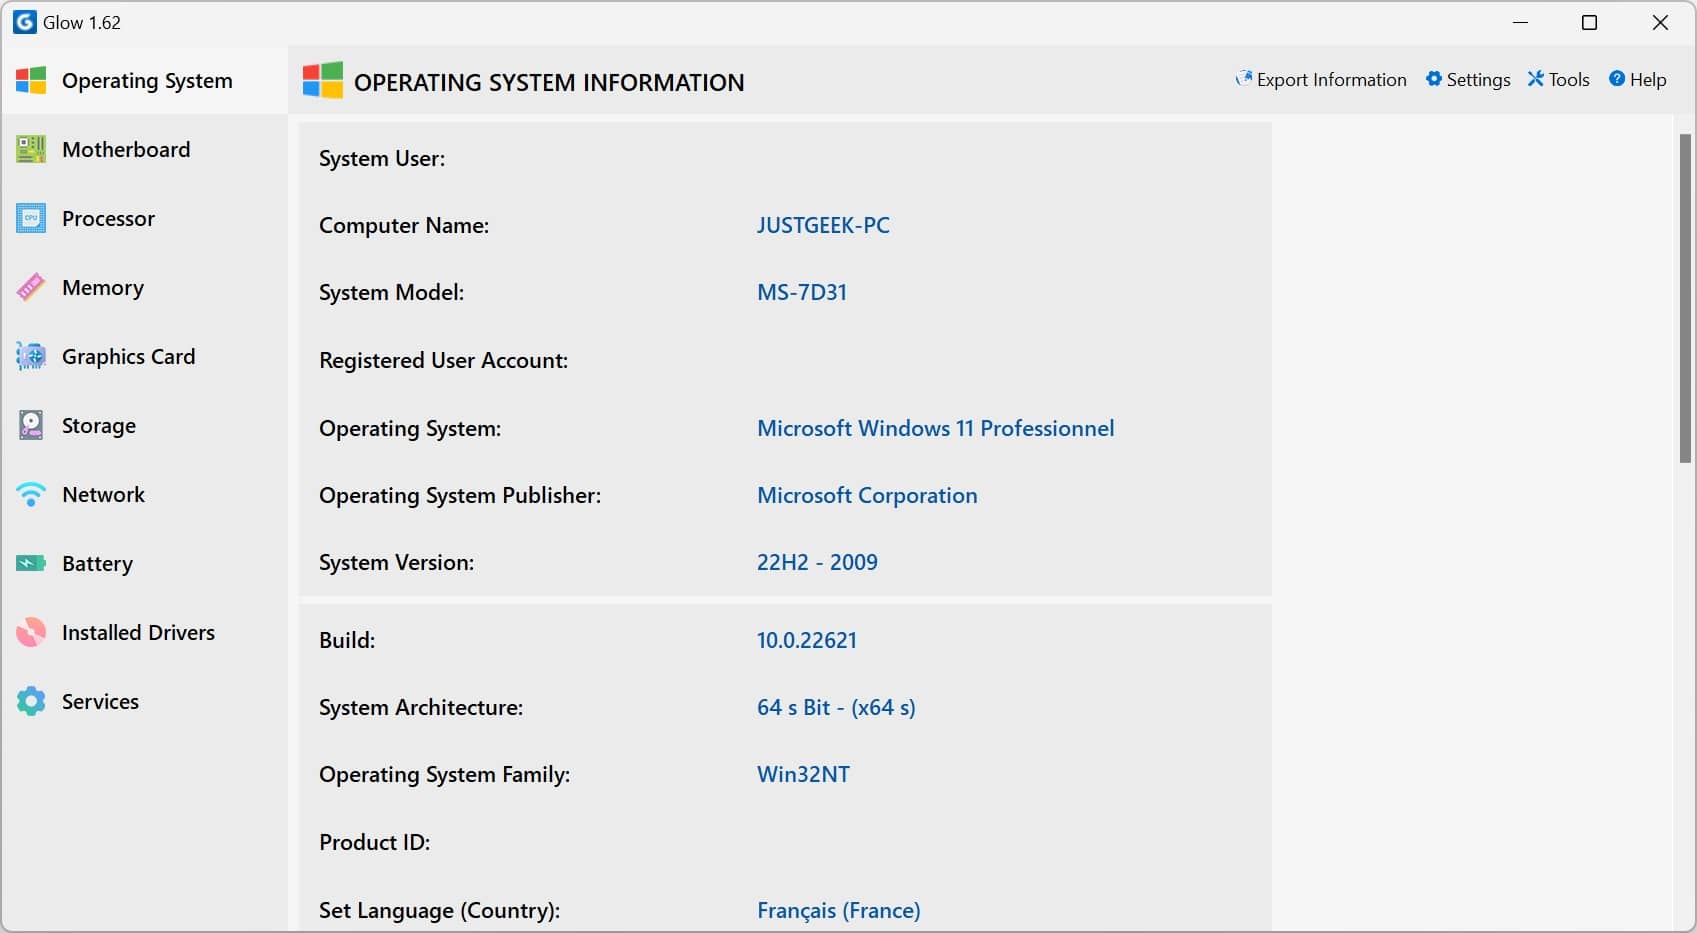Click Microsoft Windows 11 Professionnel value

(935, 428)
